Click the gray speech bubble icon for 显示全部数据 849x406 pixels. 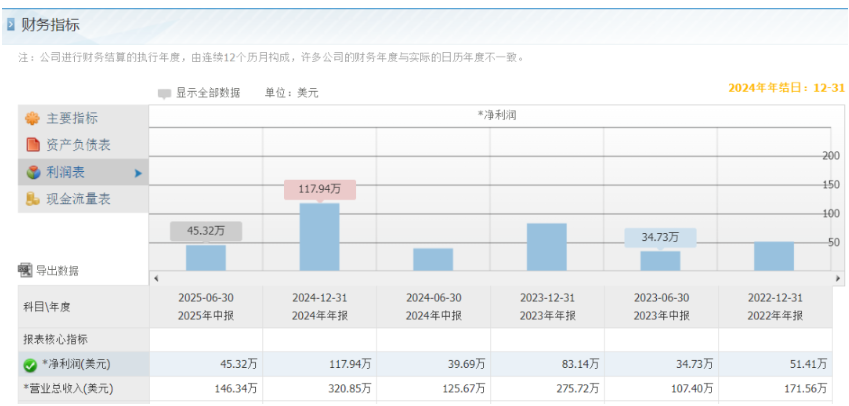coord(164,94)
